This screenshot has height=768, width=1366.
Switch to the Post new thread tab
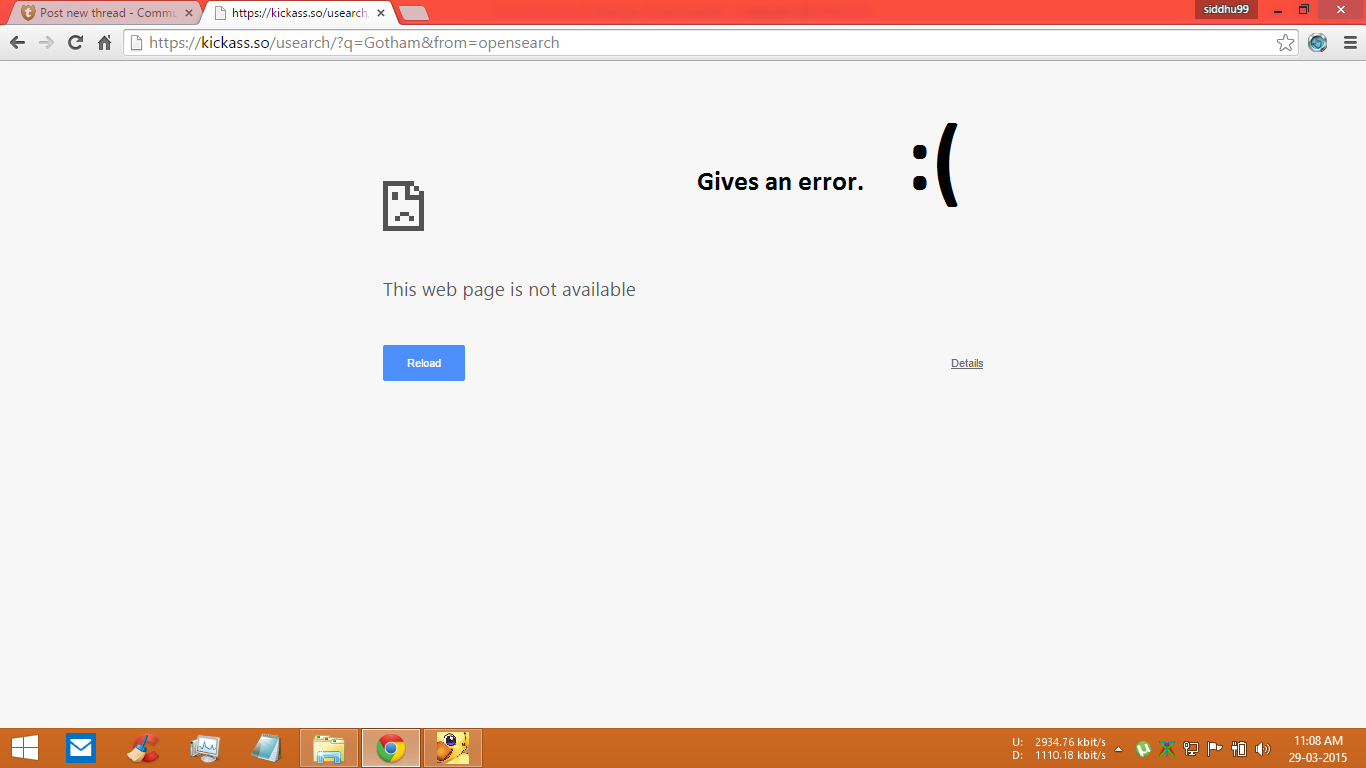100,14
